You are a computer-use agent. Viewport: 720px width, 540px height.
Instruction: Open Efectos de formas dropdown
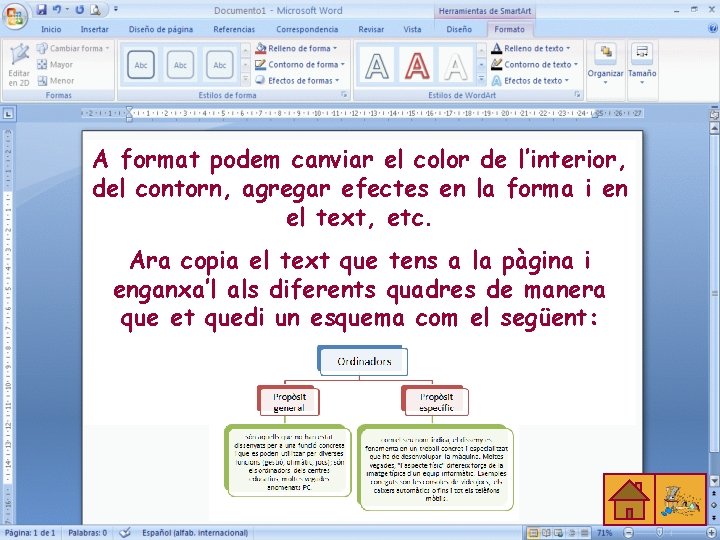(x=298, y=81)
